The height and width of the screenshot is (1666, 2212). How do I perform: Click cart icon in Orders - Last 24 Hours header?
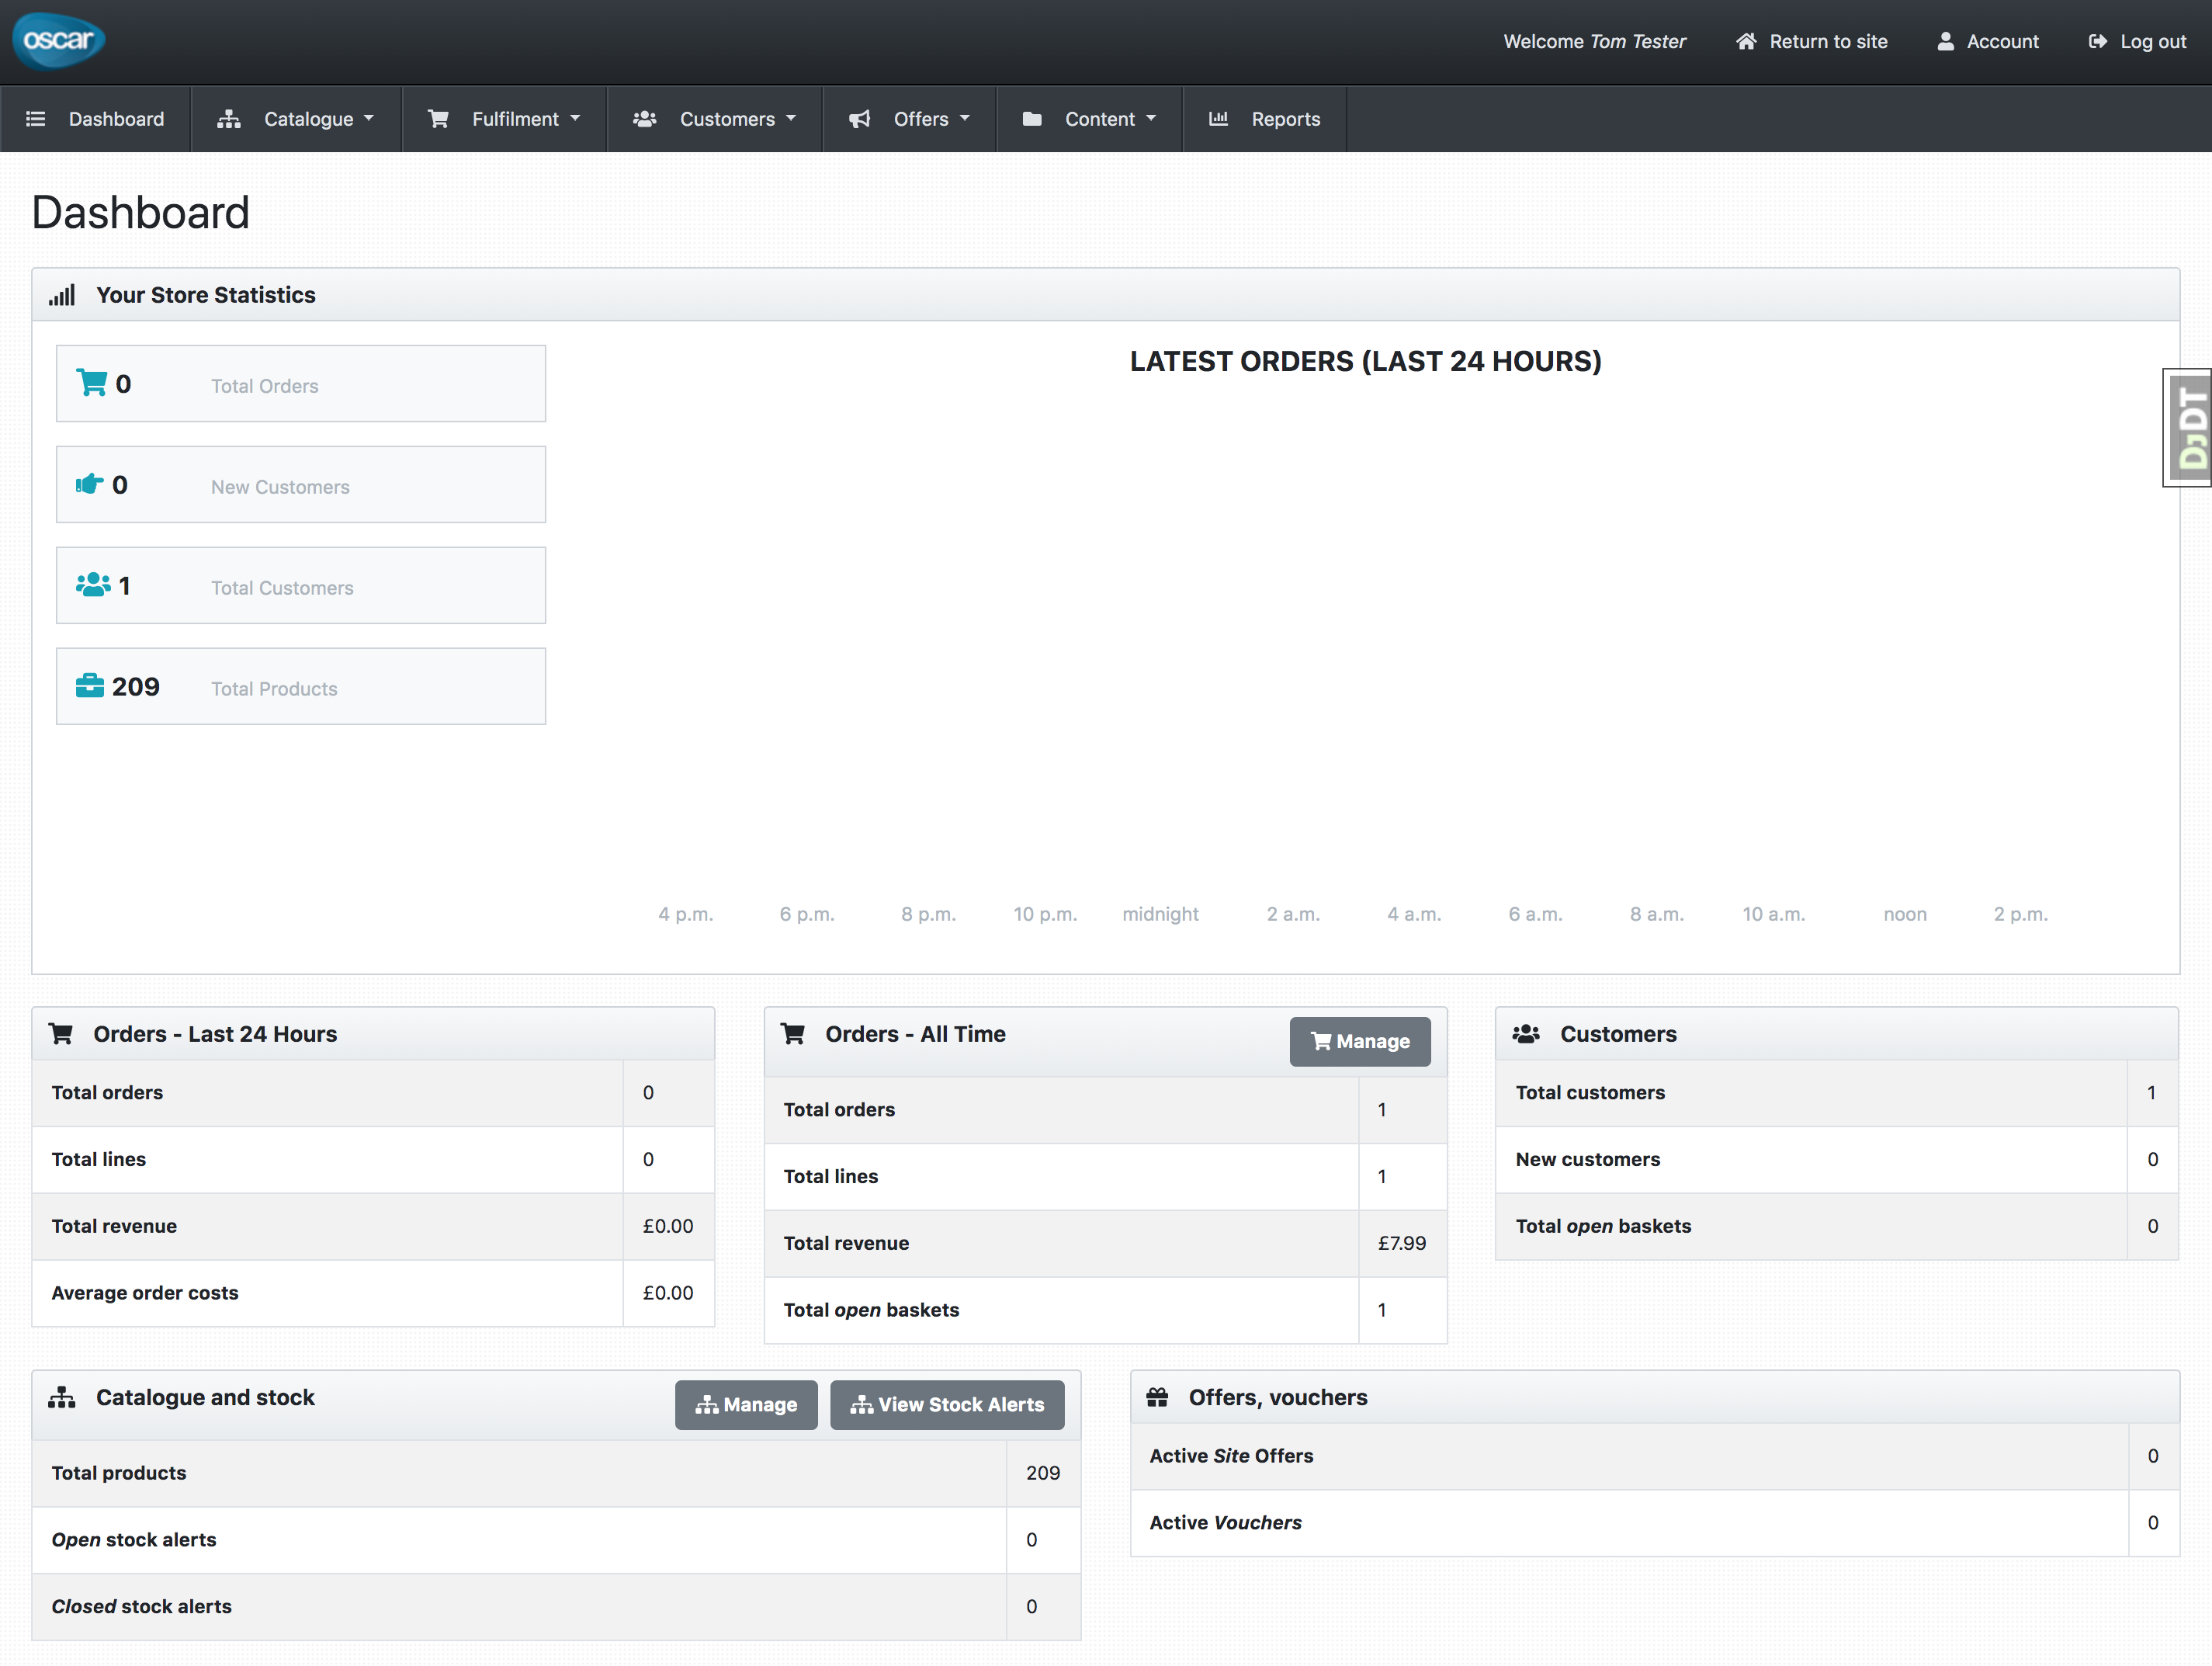tap(61, 1034)
